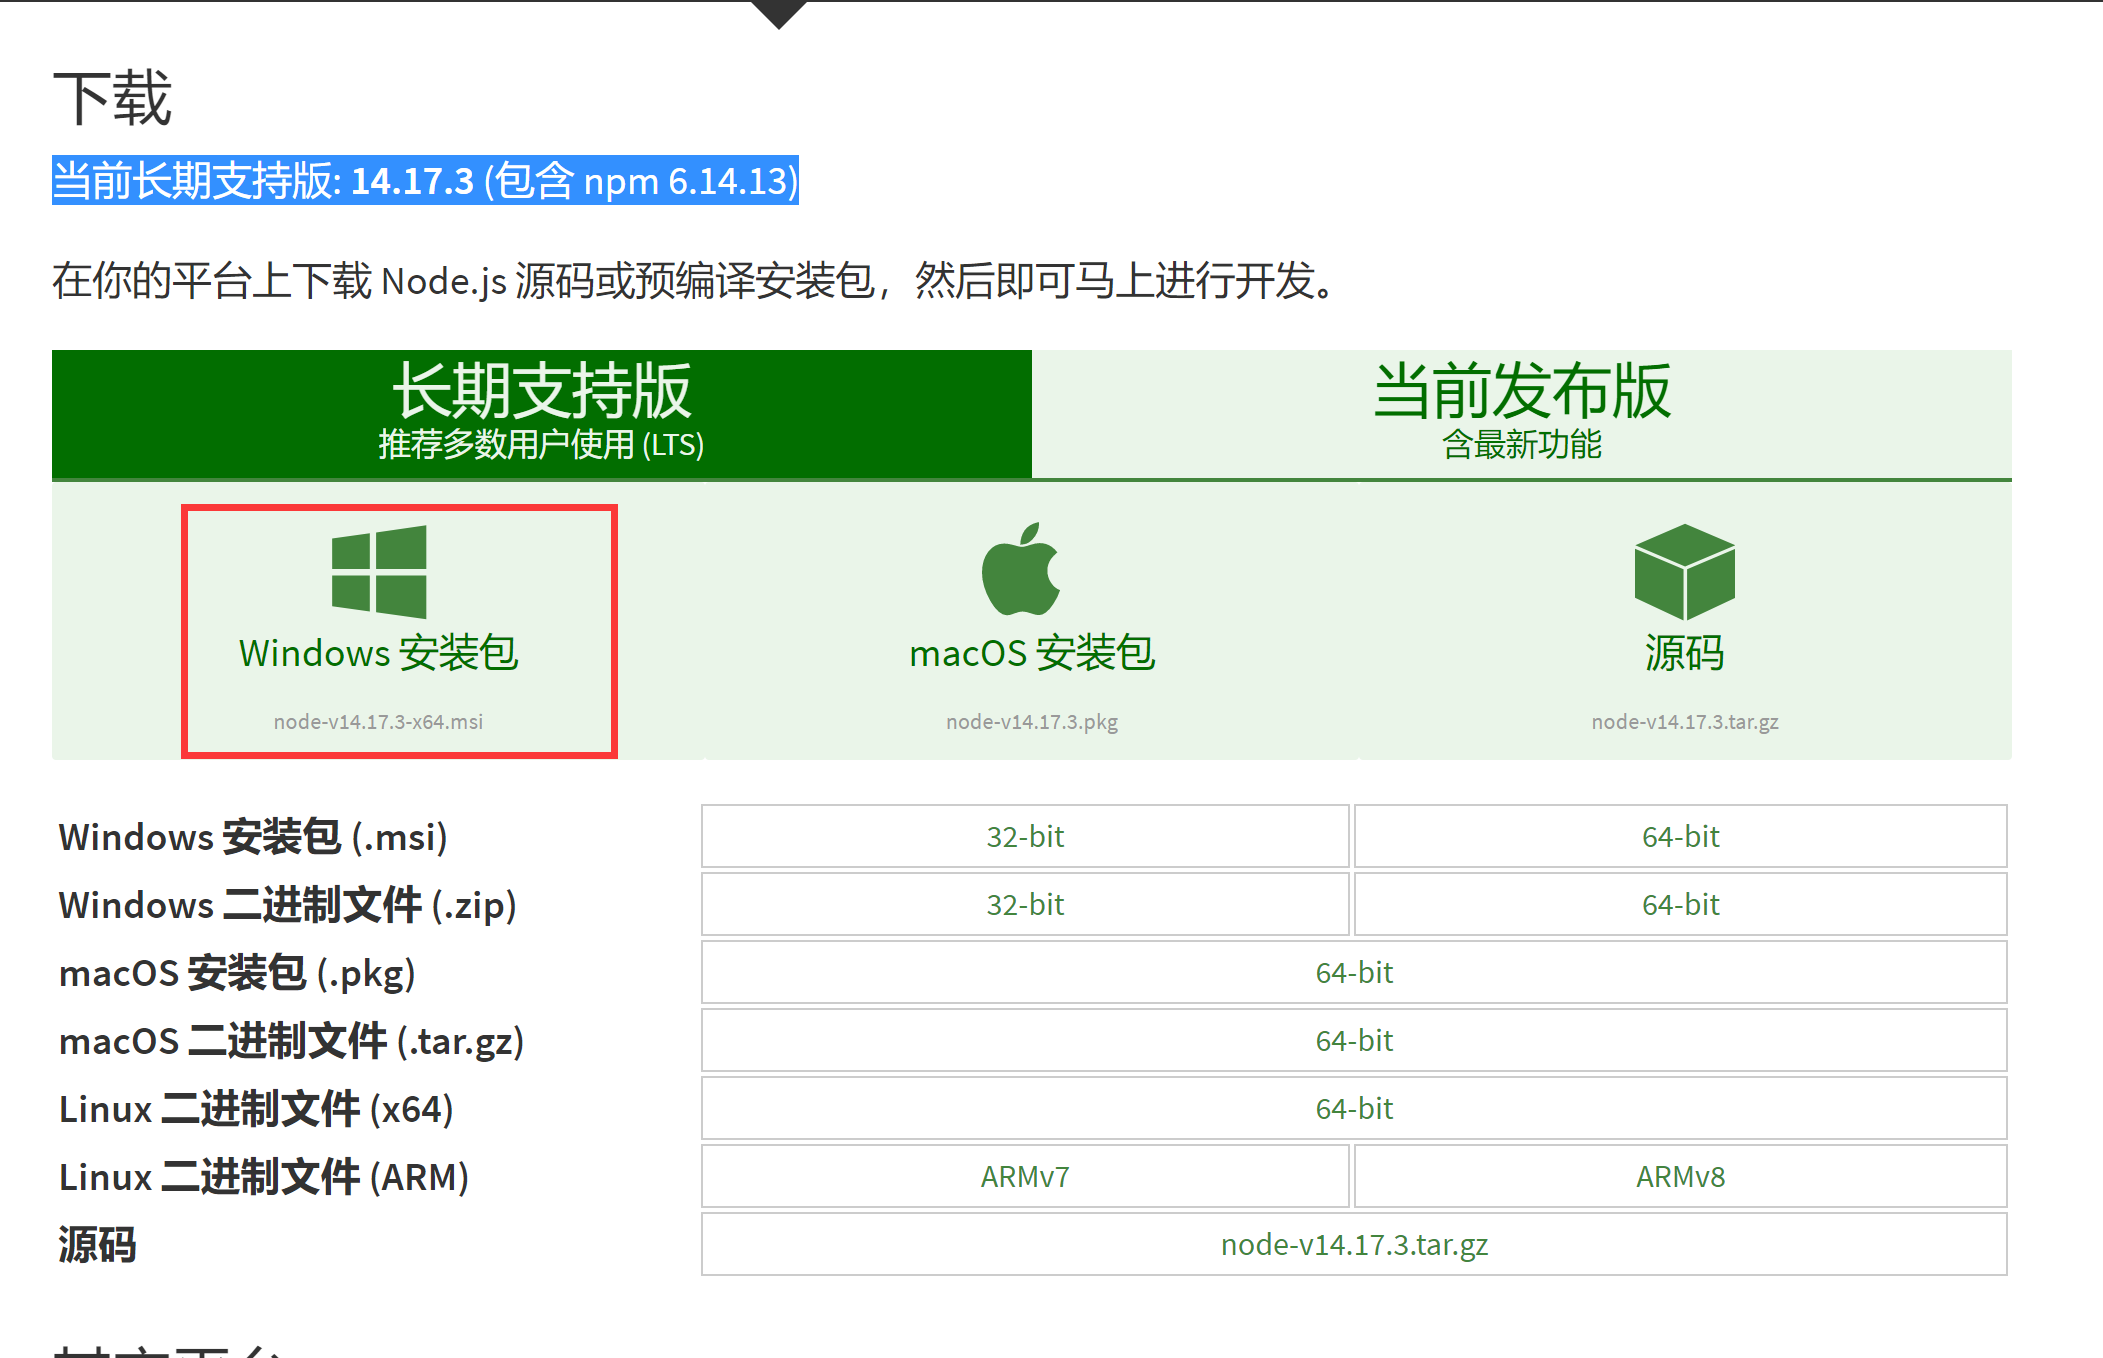
Task: Click node-v14.17.3.tar.gz in the 源码 row
Action: pyautogui.click(x=1354, y=1244)
